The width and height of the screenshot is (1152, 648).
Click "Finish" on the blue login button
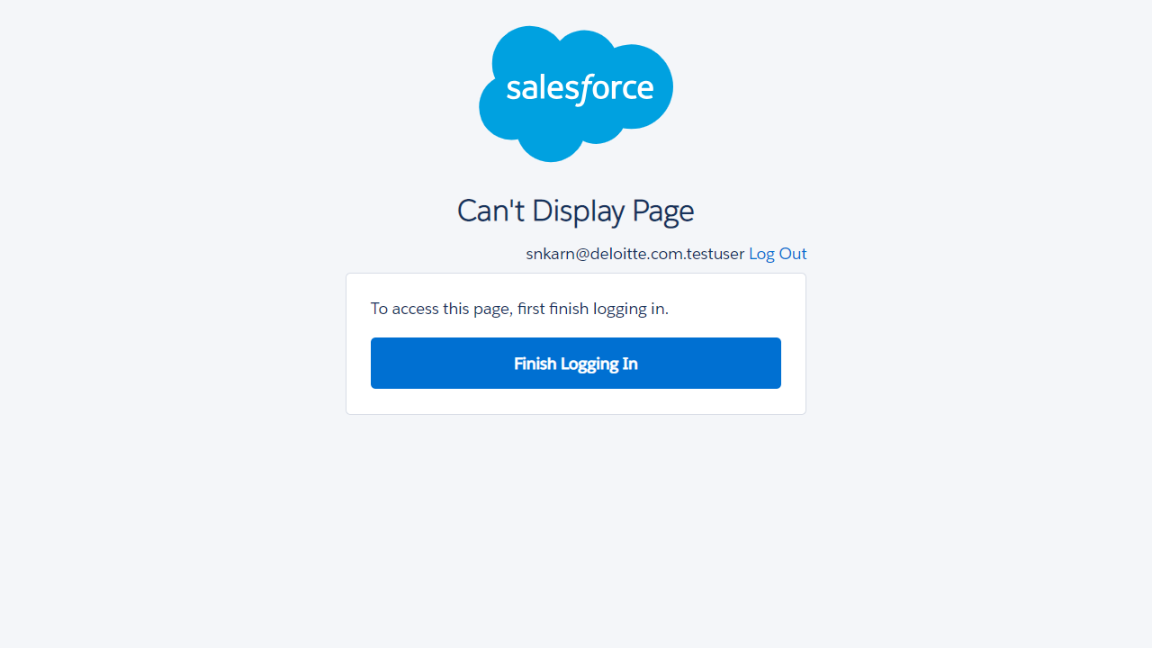click(x=535, y=364)
